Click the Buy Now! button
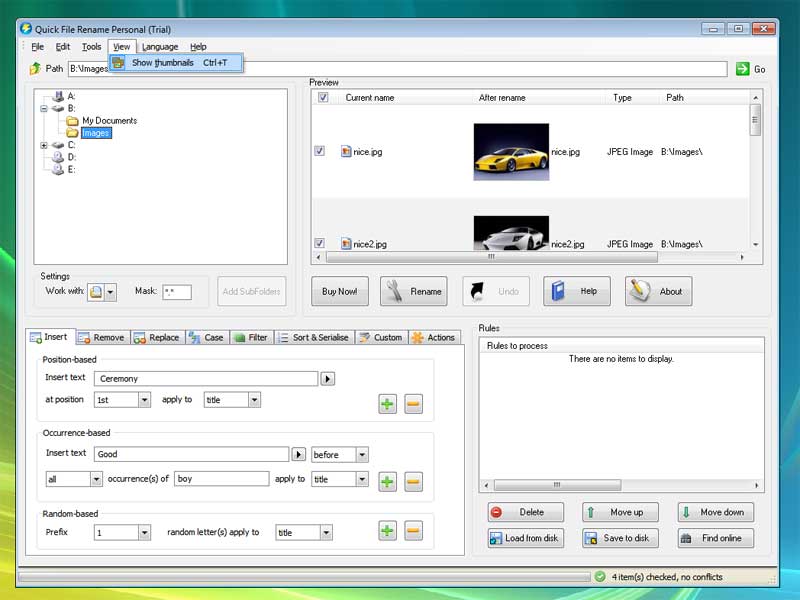The height and width of the screenshot is (600, 800). tap(340, 291)
